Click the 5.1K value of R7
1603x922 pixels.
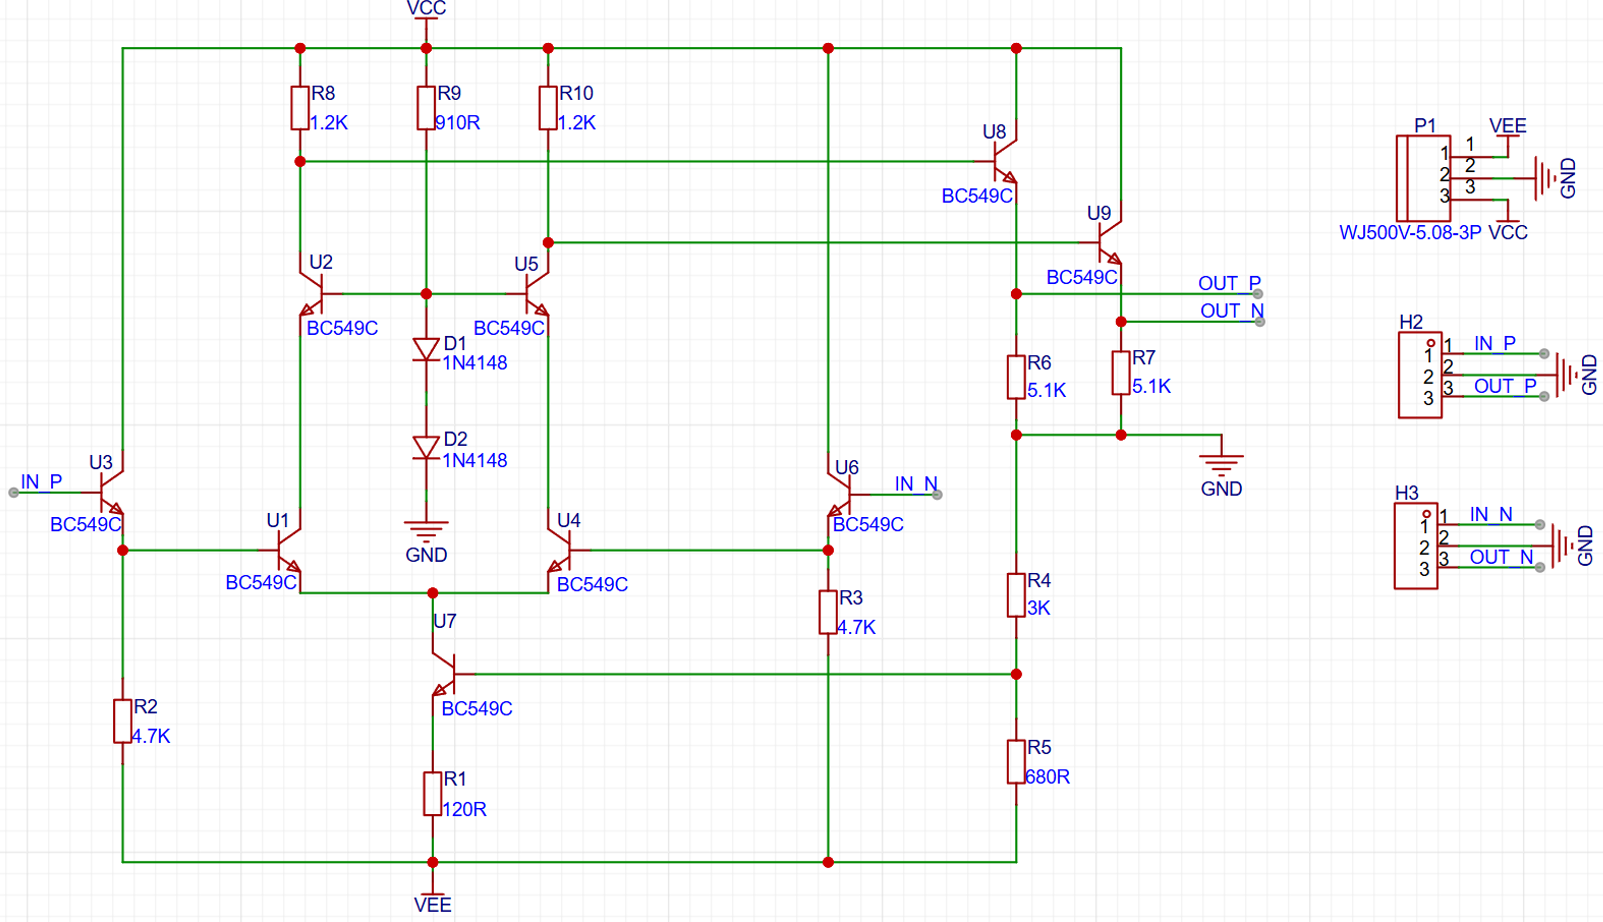click(1151, 387)
